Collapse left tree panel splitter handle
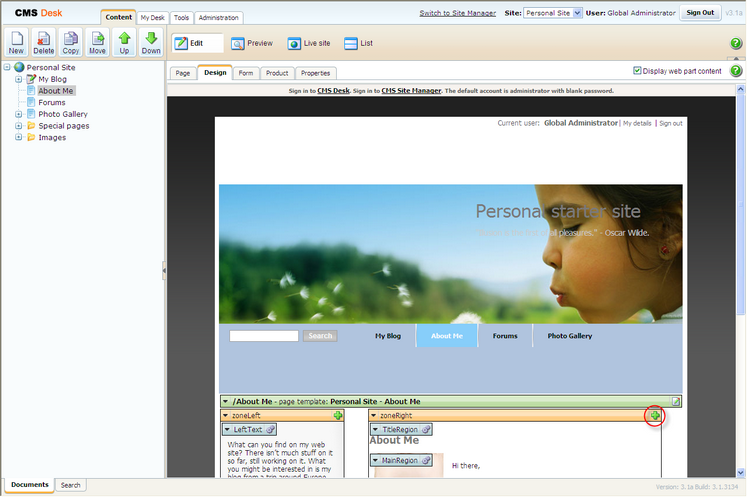The image size is (747, 497). coord(164,270)
